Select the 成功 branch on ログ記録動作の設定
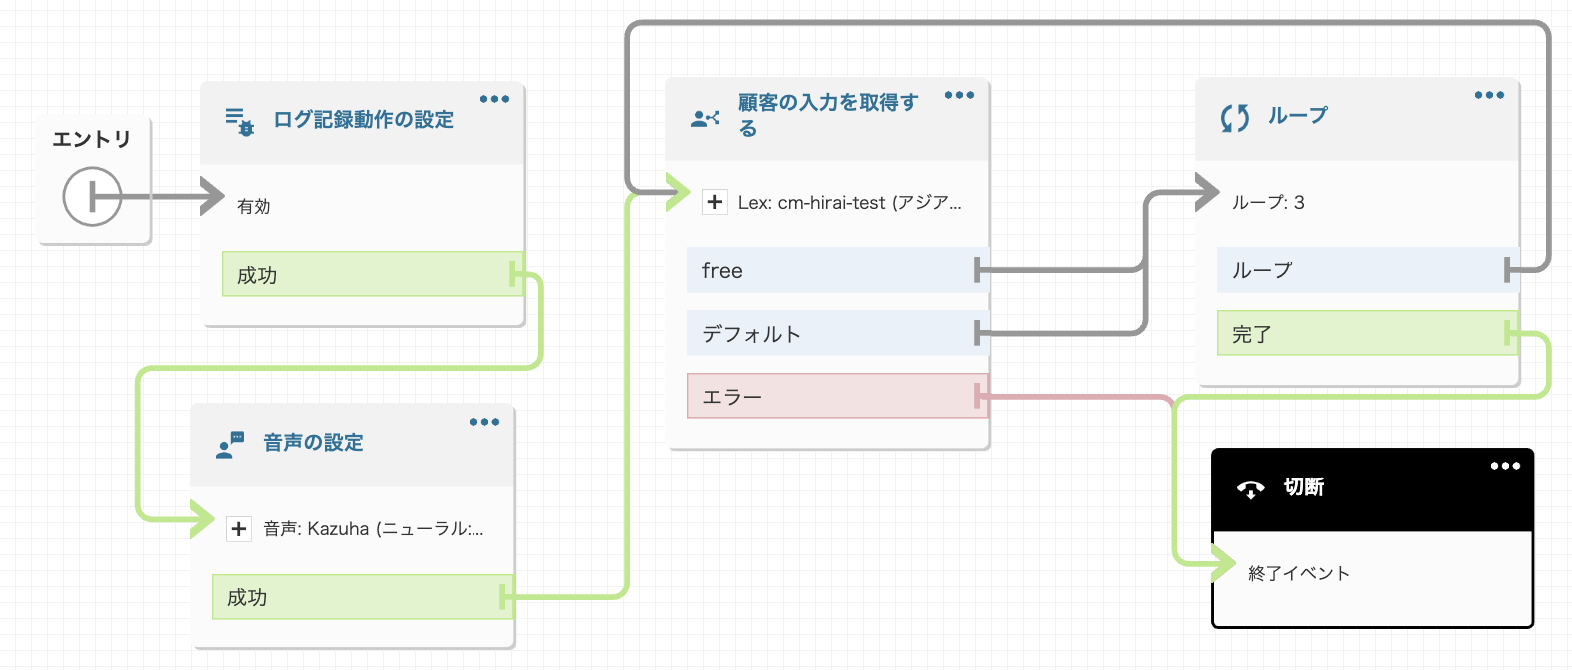 coord(370,274)
